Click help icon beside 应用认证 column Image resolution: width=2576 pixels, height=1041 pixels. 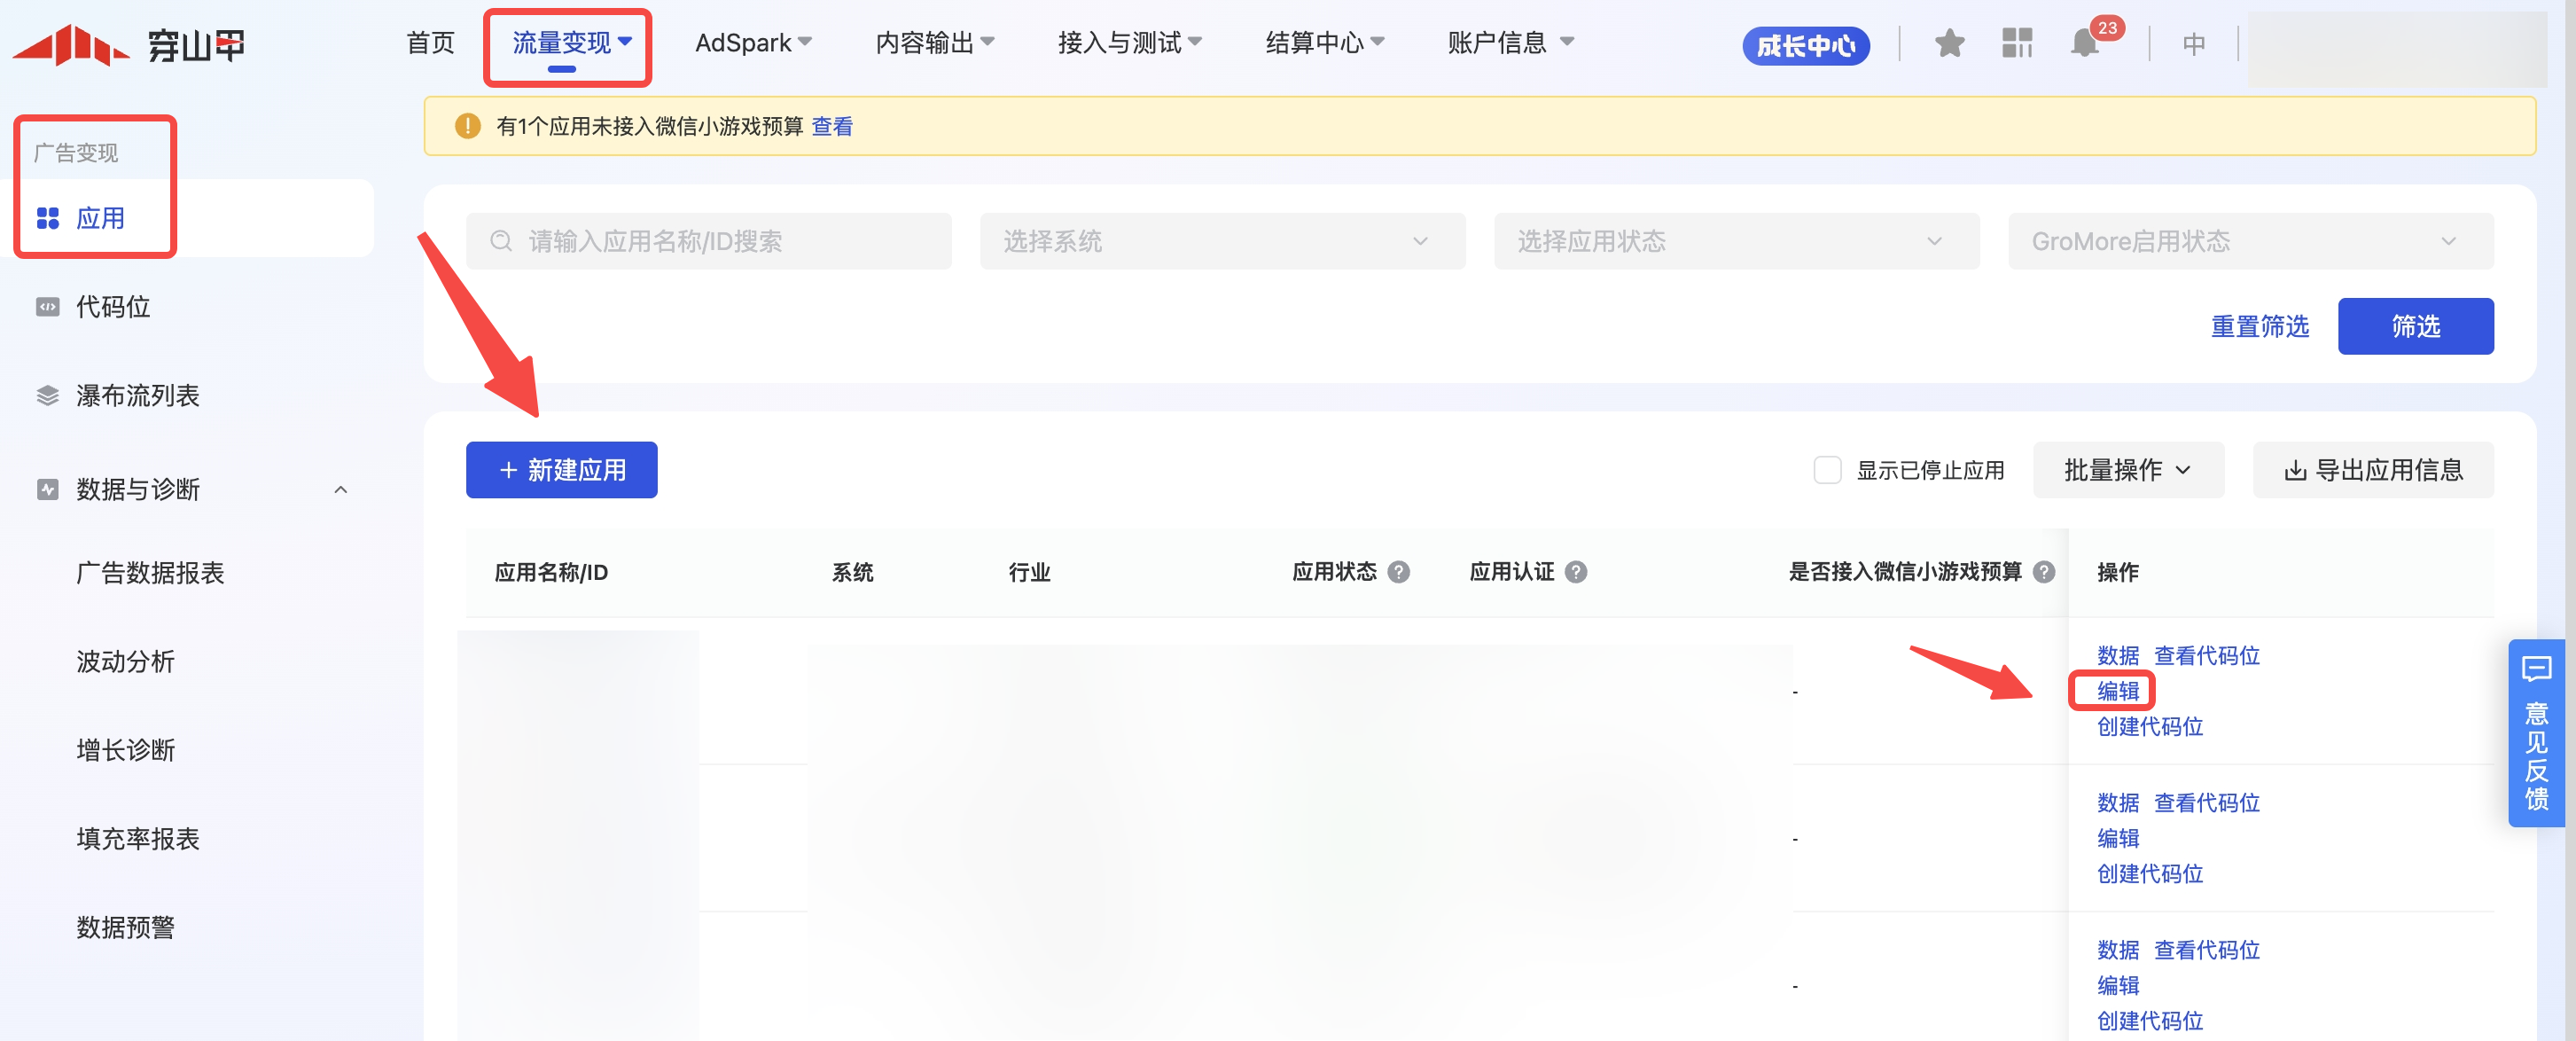click(x=1576, y=572)
